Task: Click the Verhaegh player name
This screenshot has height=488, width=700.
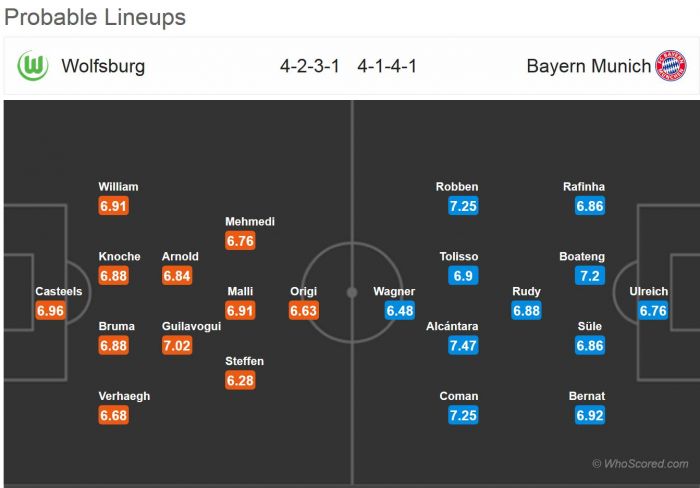Action: tap(124, 396)
